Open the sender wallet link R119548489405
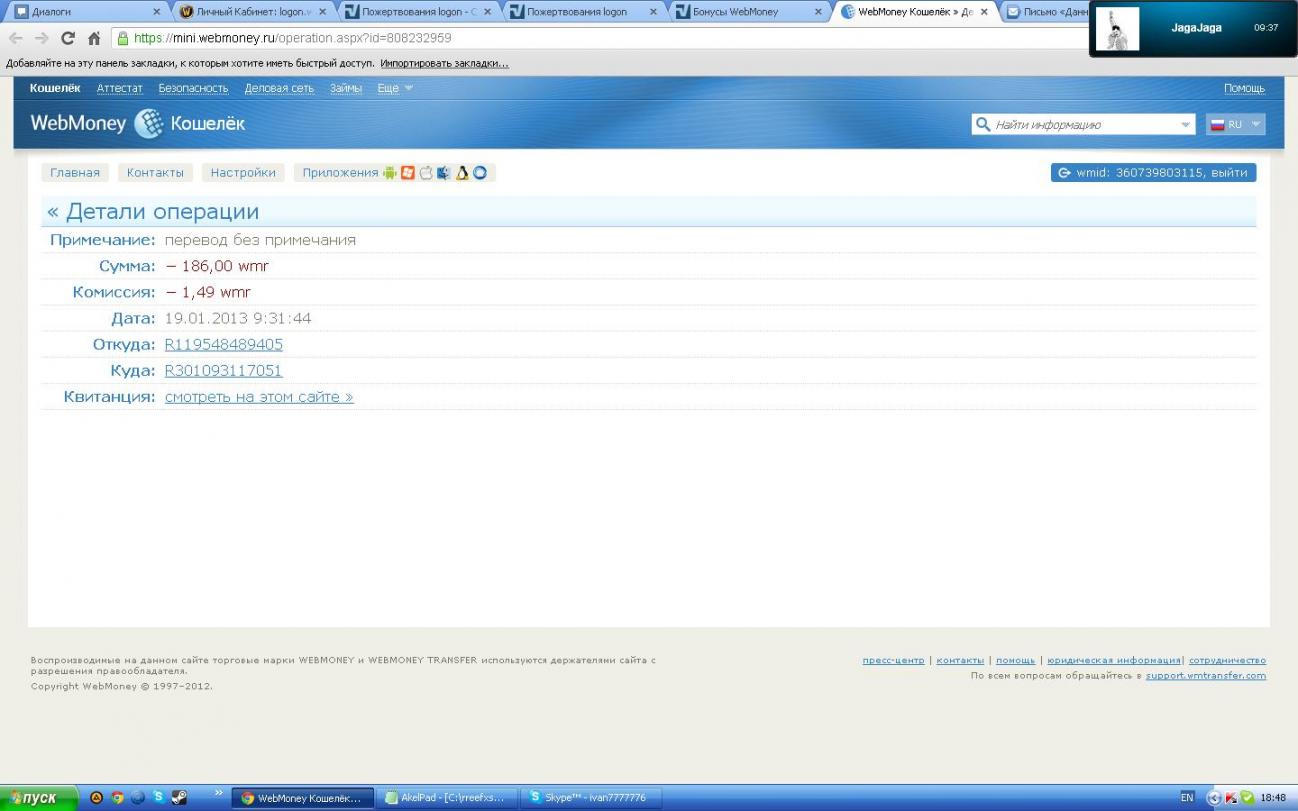Viewport: 1298px width, 811px height. point(224,345)
